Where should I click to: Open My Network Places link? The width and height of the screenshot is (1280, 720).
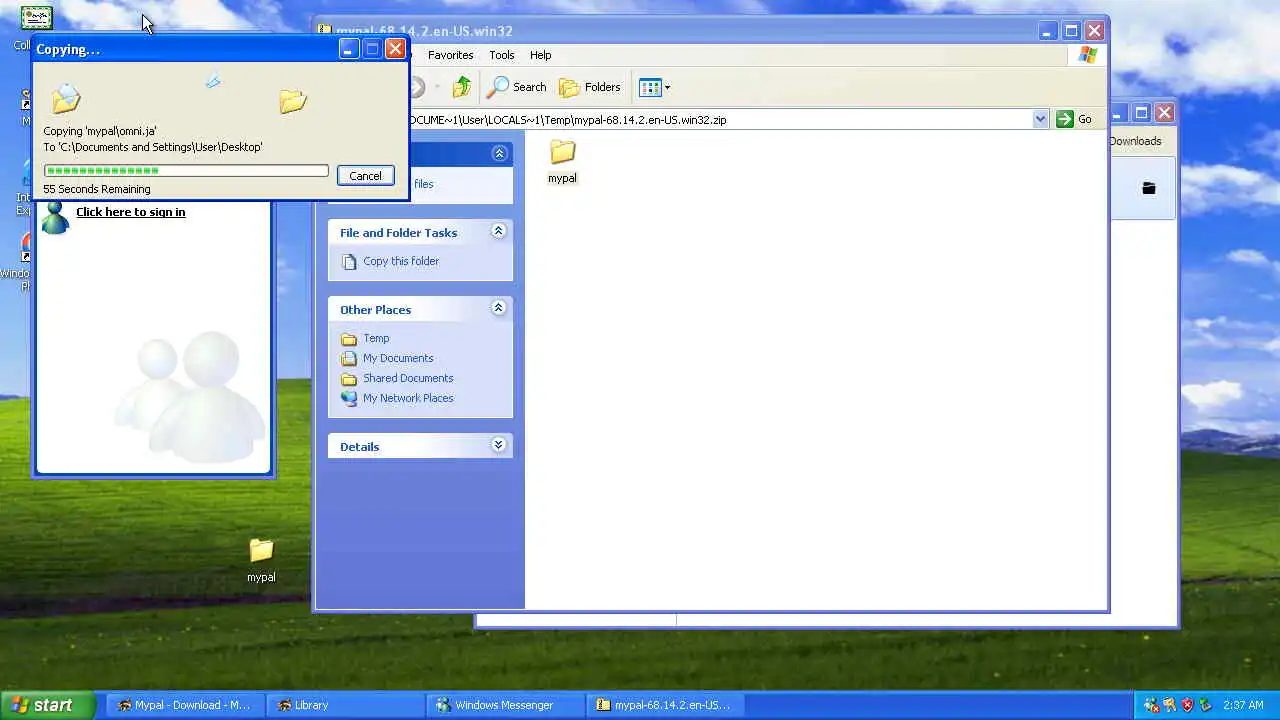coord(408,398)
